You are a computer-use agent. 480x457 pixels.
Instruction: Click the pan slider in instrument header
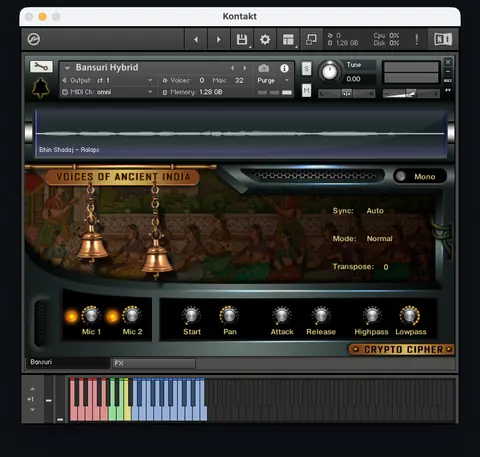pos(347,94)
